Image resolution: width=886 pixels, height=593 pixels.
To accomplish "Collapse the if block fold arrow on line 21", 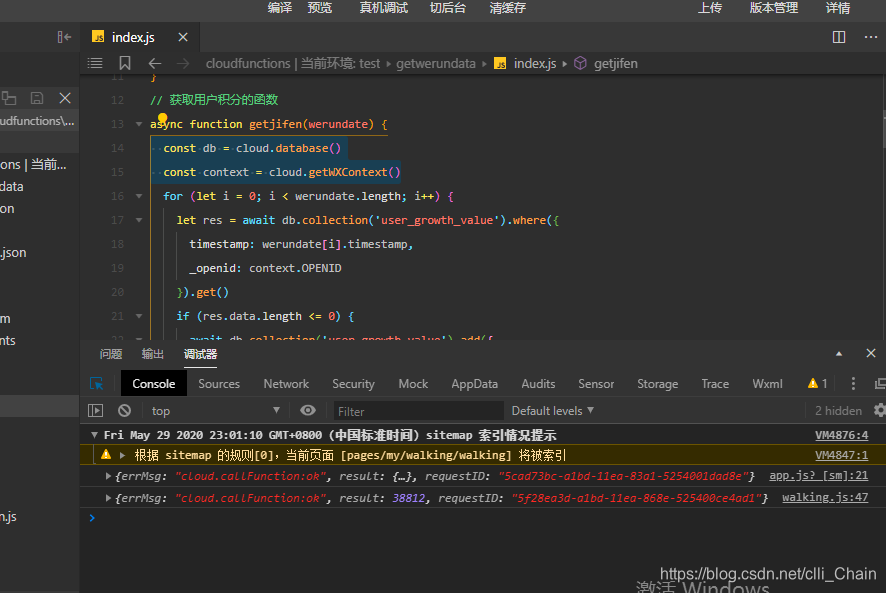I will [139, 316].
